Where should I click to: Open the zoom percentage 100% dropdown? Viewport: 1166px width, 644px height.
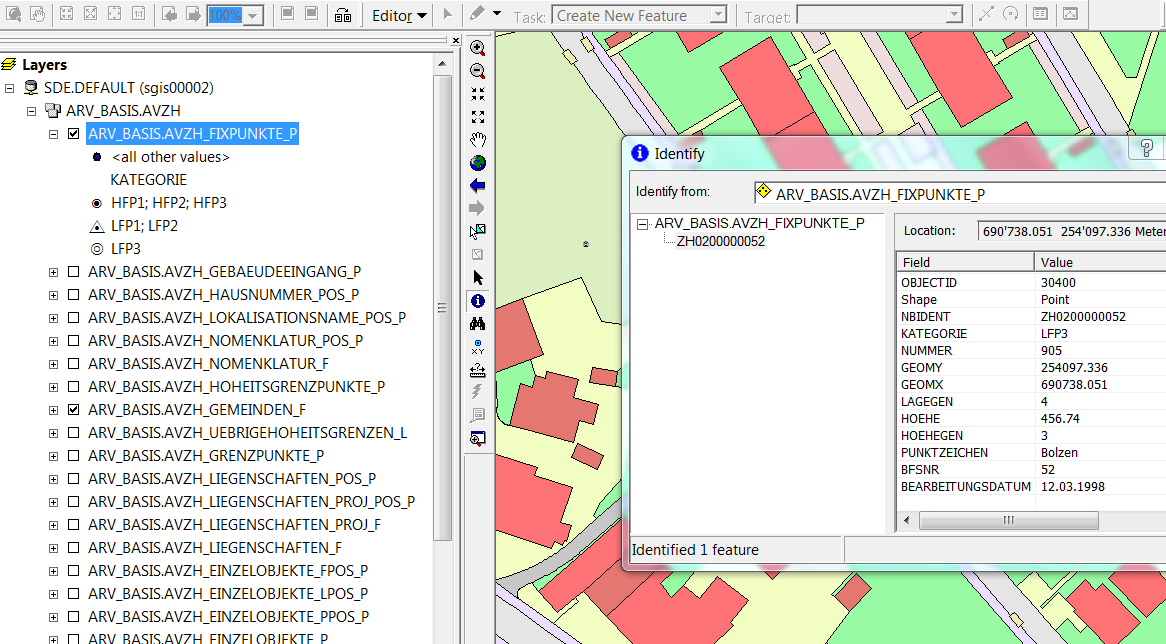point(254,16)
